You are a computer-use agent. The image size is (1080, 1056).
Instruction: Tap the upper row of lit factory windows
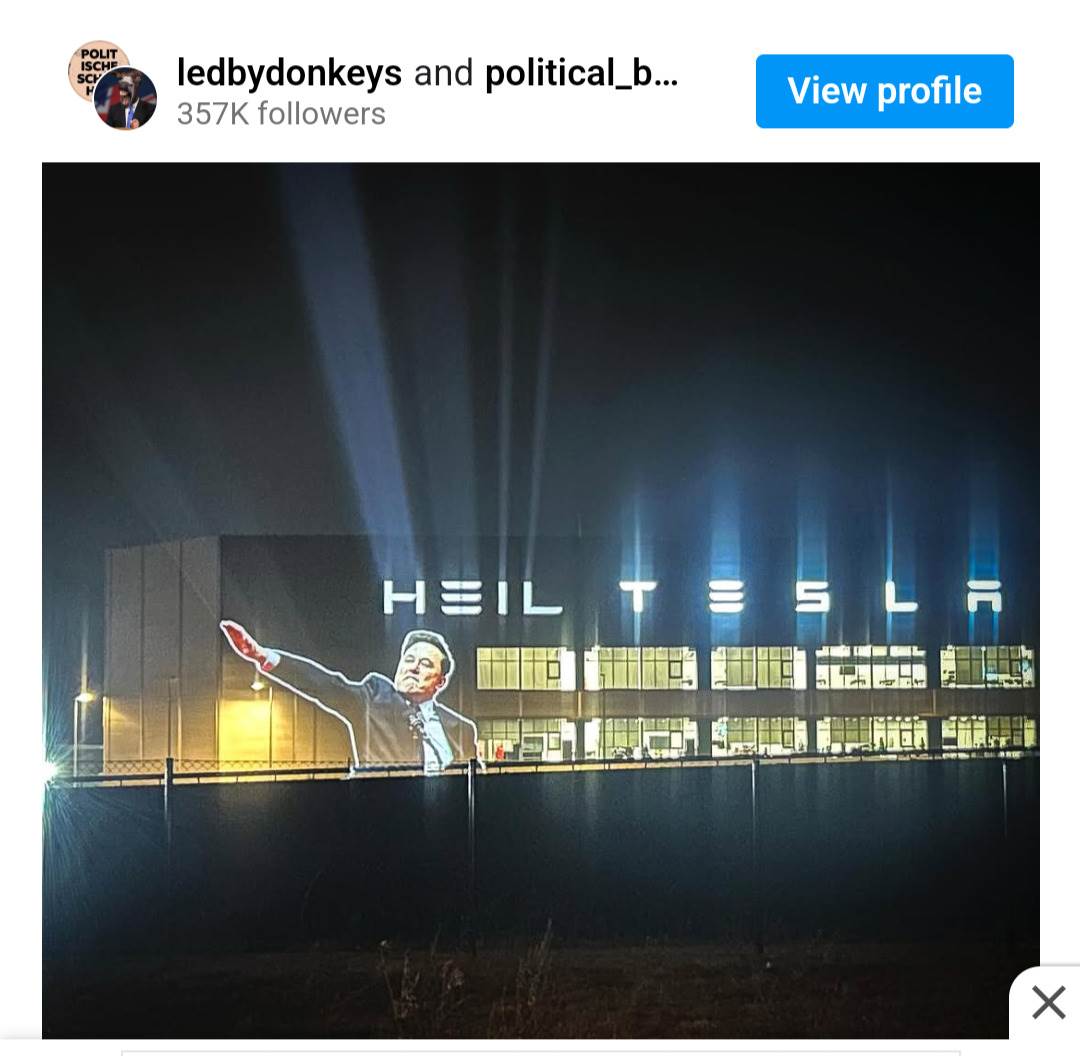[x=755, y=667]
